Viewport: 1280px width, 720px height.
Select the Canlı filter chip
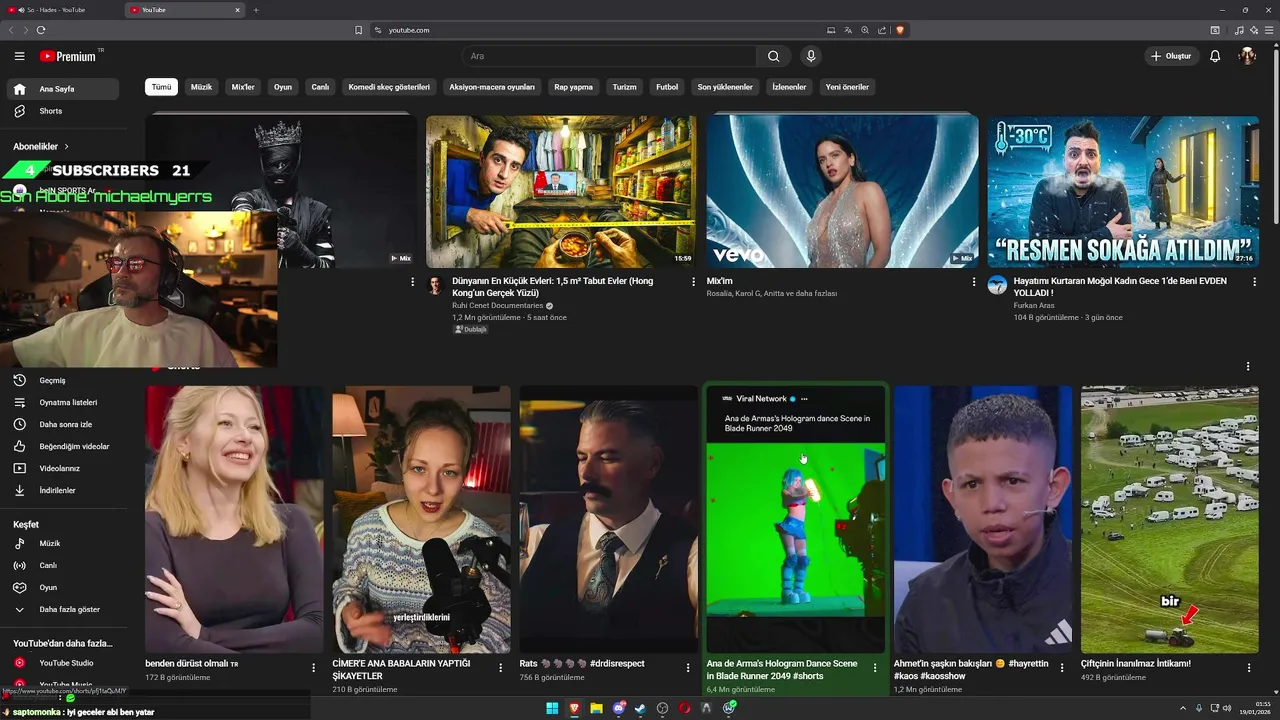[x=320, y=87]
